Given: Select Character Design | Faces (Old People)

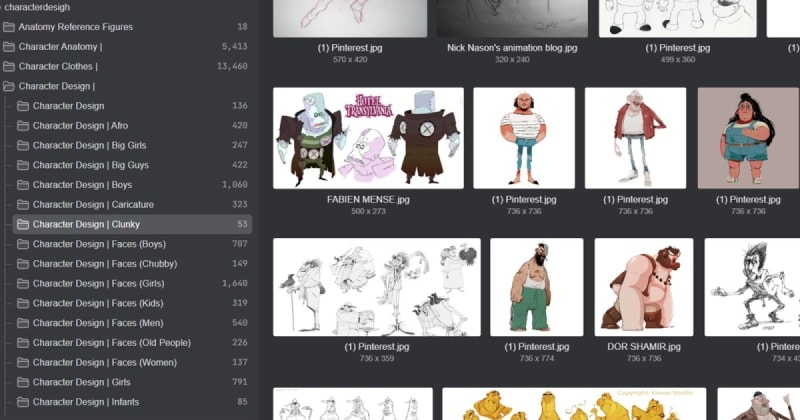Looking at the screenshot, I should click(111, 343).
